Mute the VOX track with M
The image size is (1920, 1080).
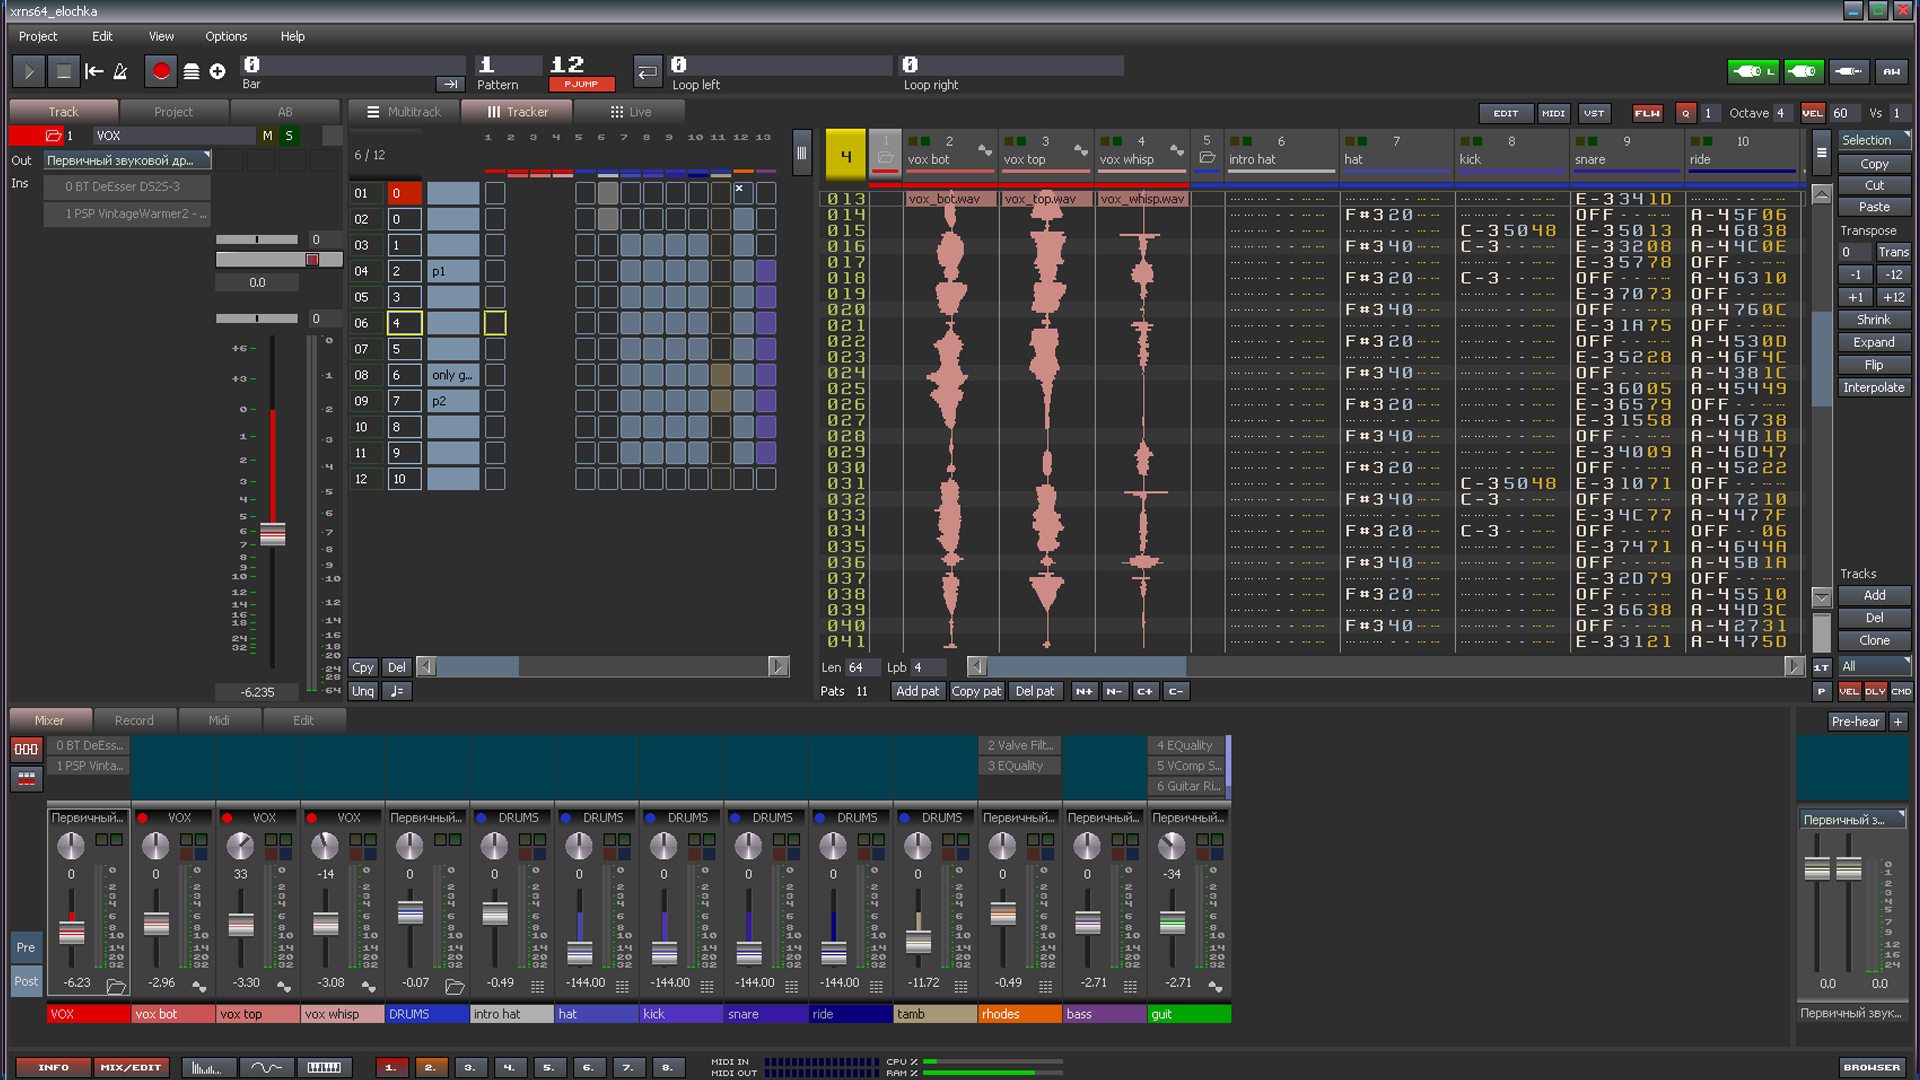pyautogui.click(x=267, y=136)
